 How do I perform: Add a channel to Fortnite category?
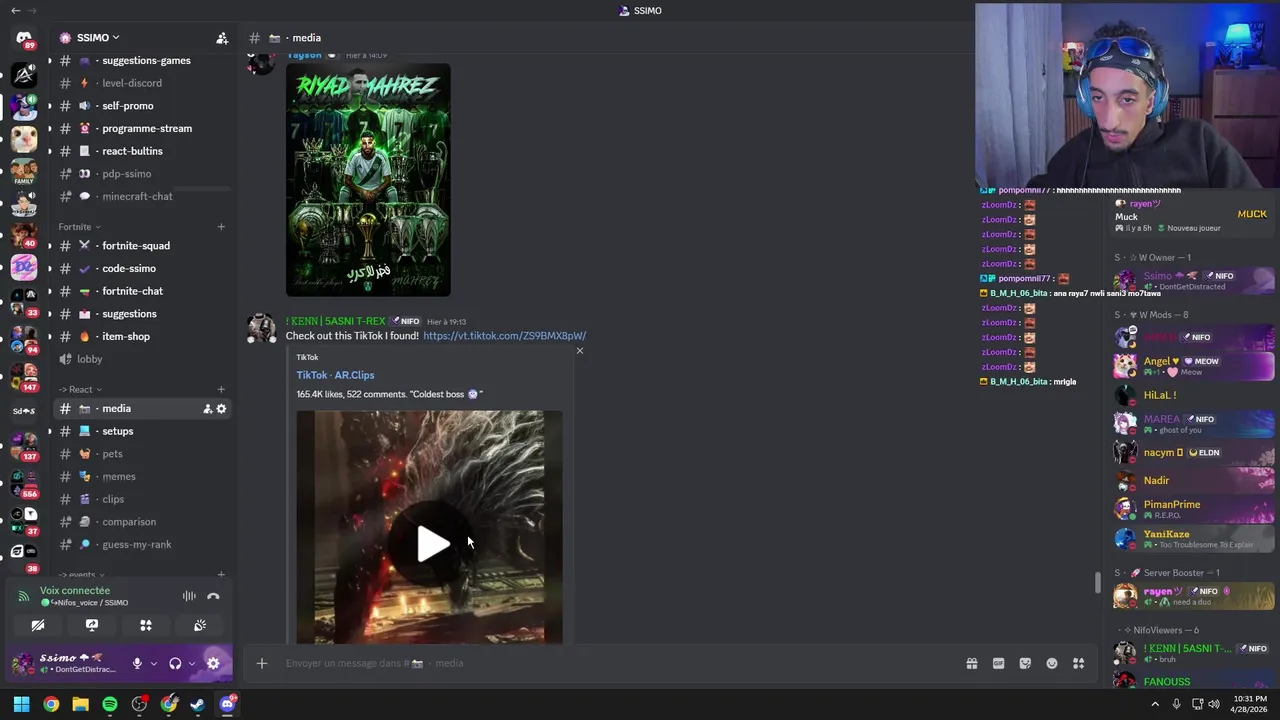tap(221, 227)
